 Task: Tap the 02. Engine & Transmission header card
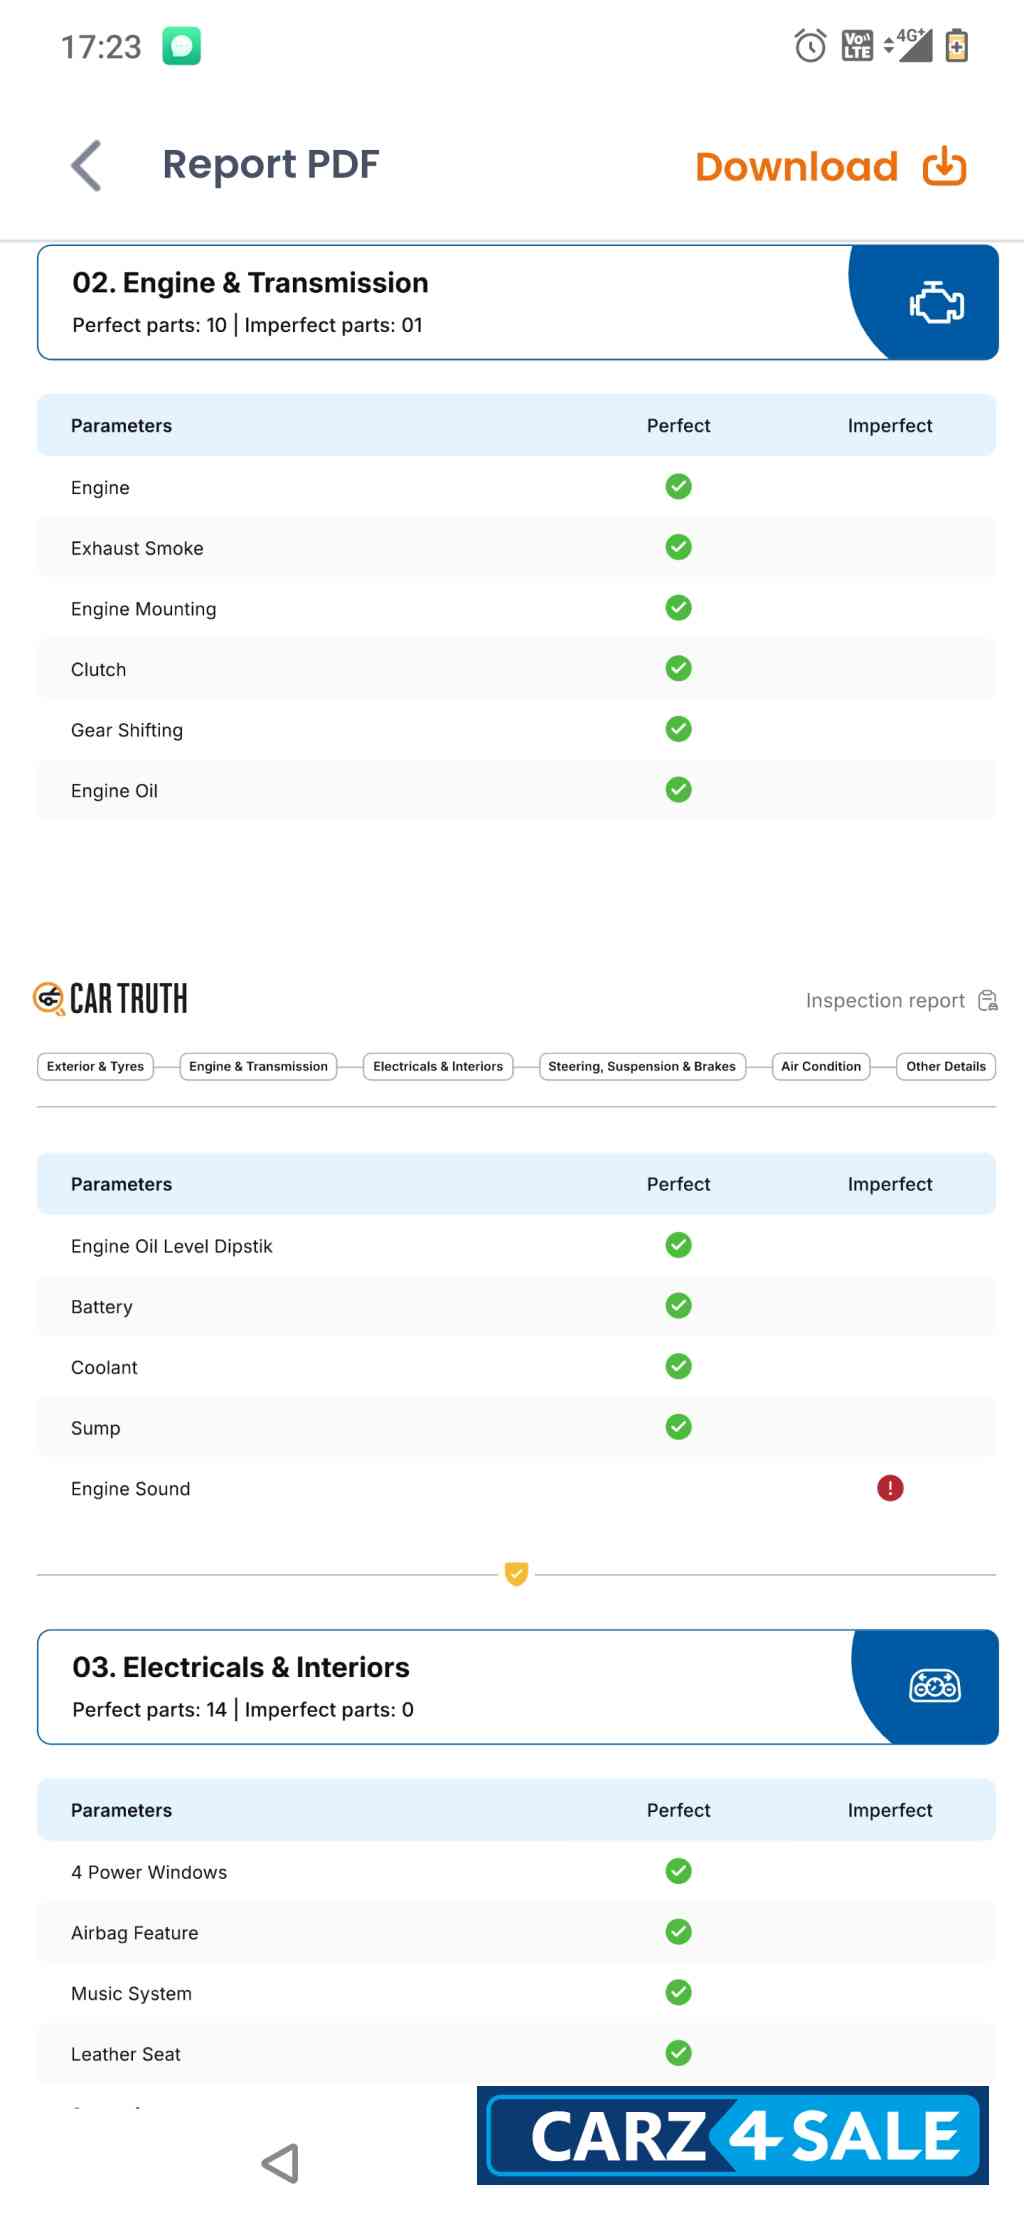click(440, 302)
